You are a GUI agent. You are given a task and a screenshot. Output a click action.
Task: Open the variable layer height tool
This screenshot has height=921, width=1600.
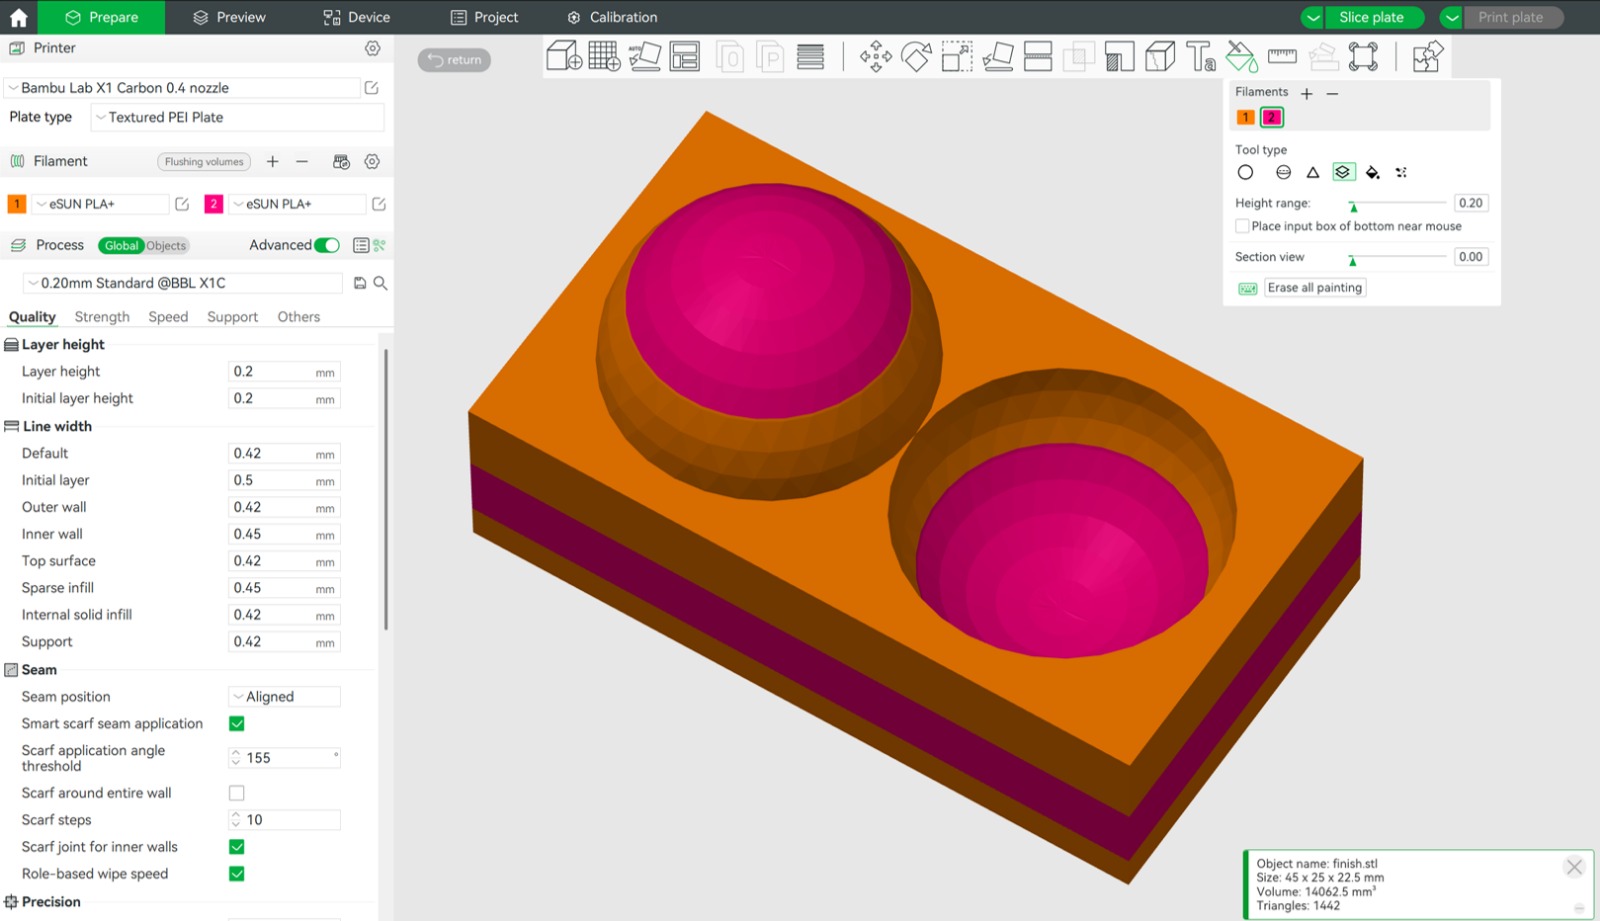811,57
